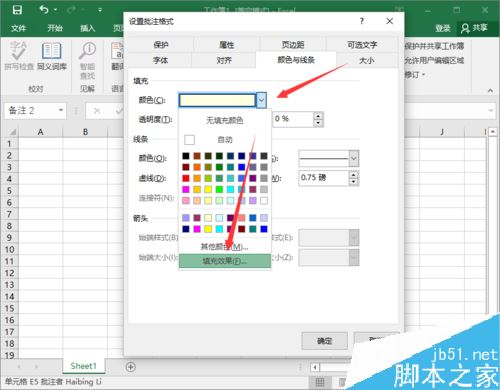Choose 自动 automatic color option
The height and width of the screenshot is (390, 500).
click(x=225, y=140)
